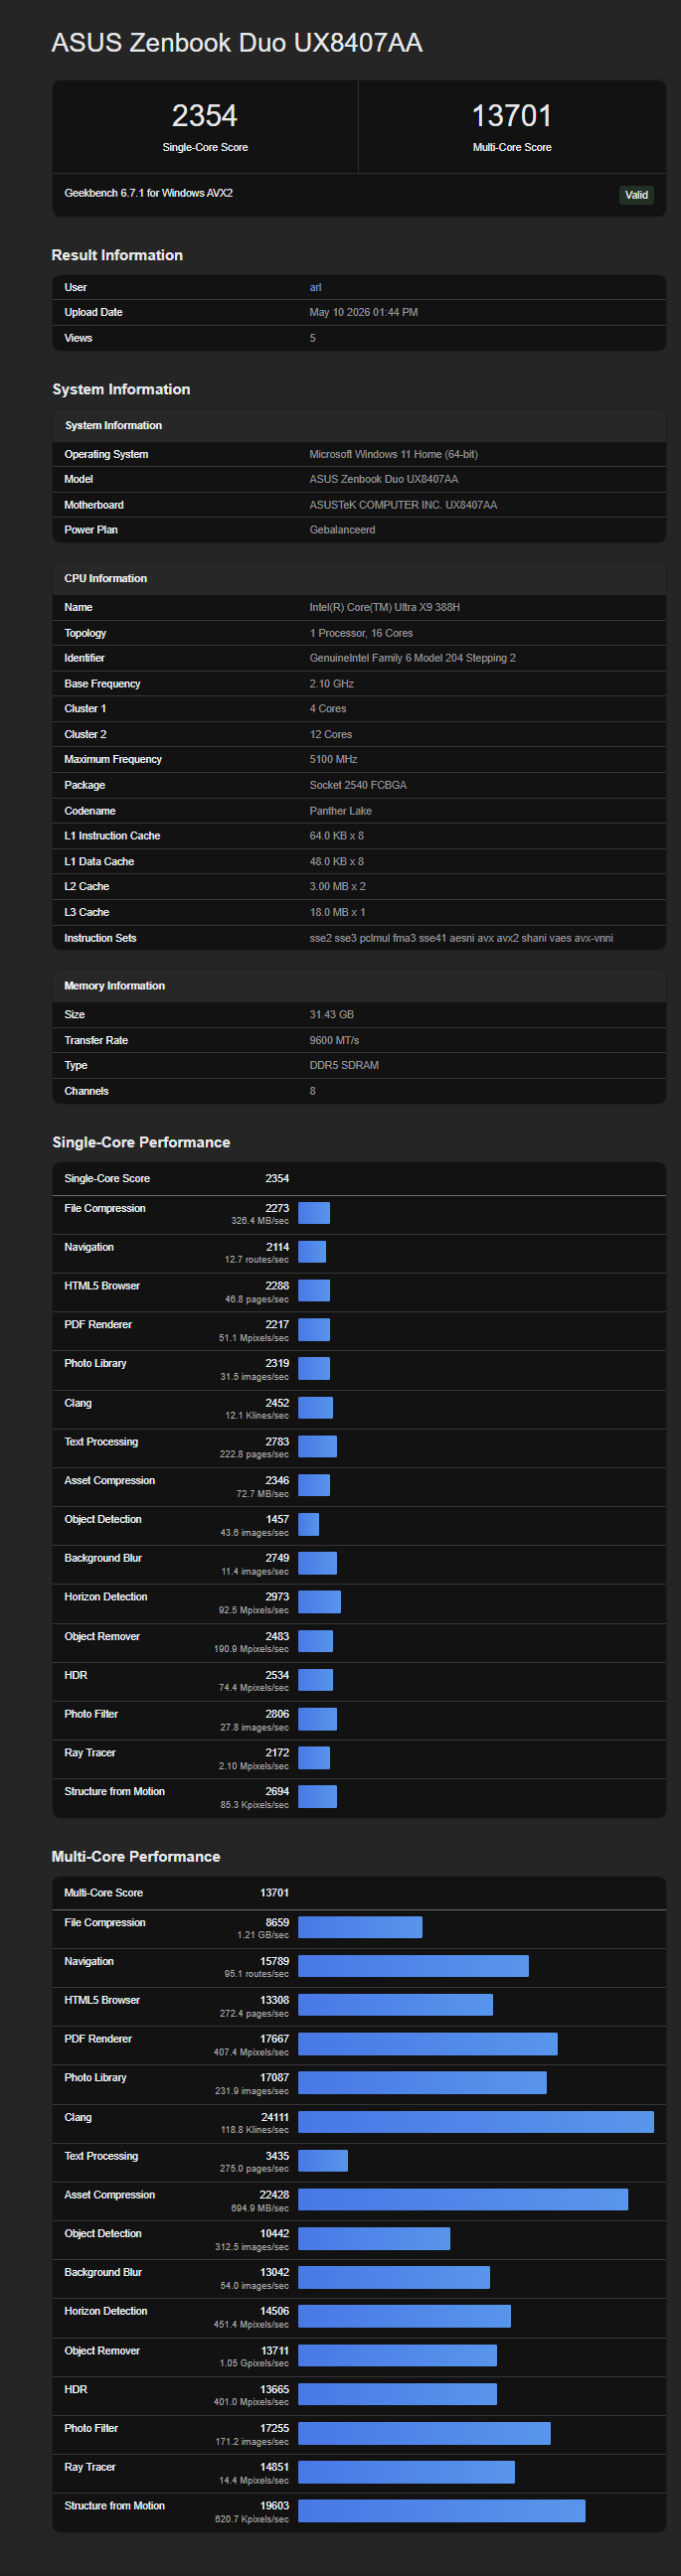Click Transfer Rate value 9600 MT/s
This screenshot has width=681, height=2576.
[x=334, y=1040]
